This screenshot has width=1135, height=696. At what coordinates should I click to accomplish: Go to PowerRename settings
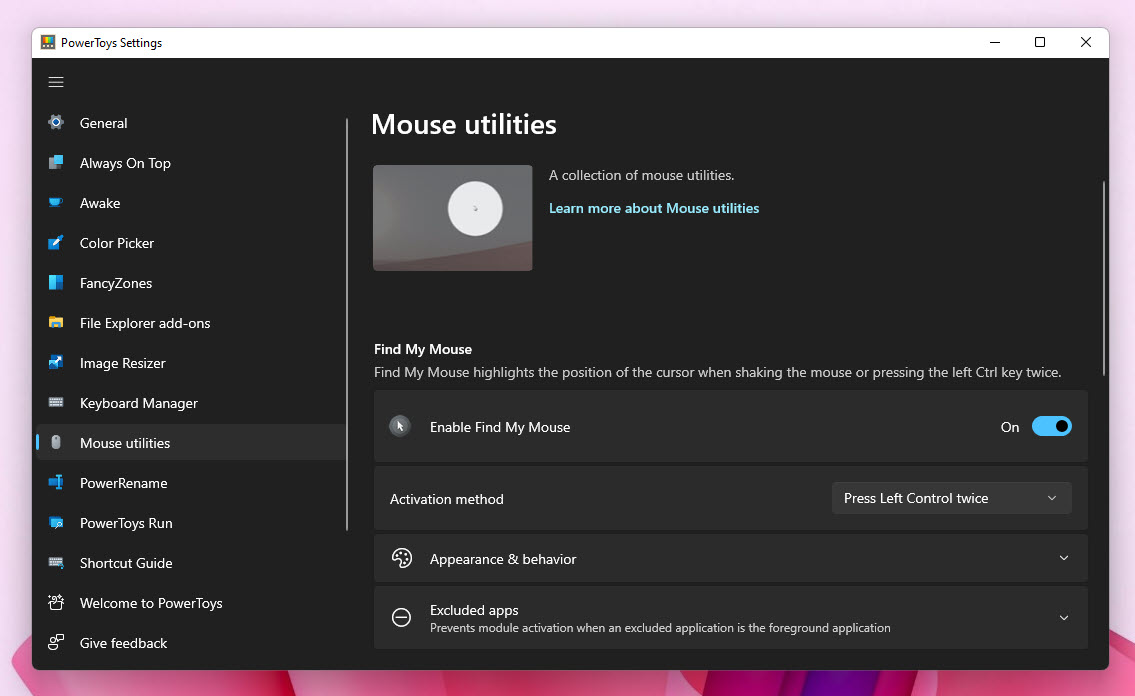tap(191, 483)
